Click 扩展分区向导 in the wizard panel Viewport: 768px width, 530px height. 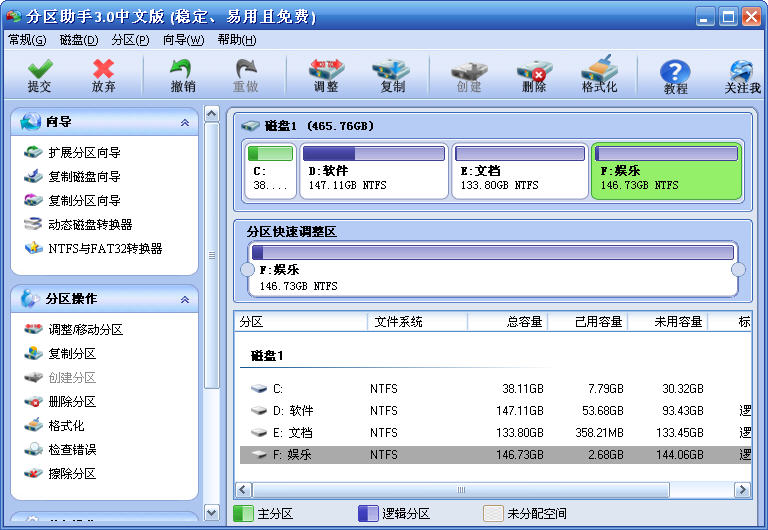84,153
